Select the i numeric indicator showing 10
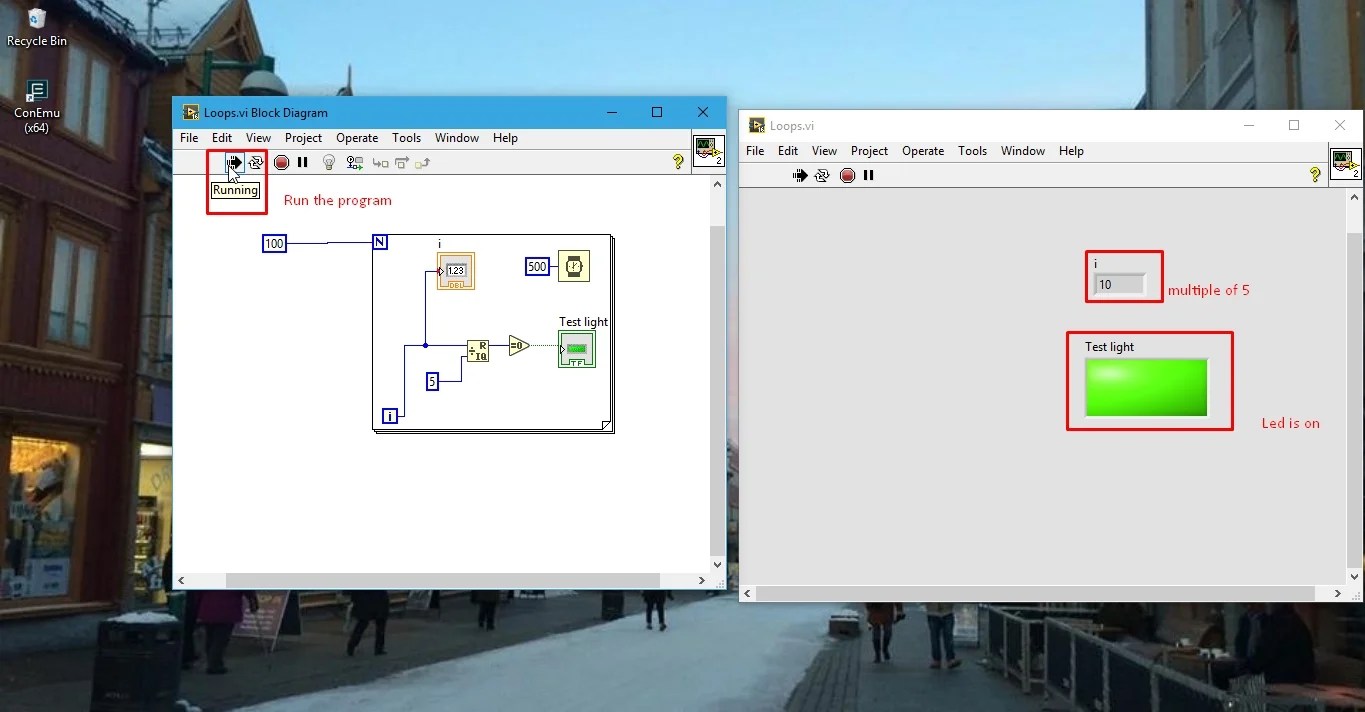This screenshot has height=712, width=1365. 1122,284
